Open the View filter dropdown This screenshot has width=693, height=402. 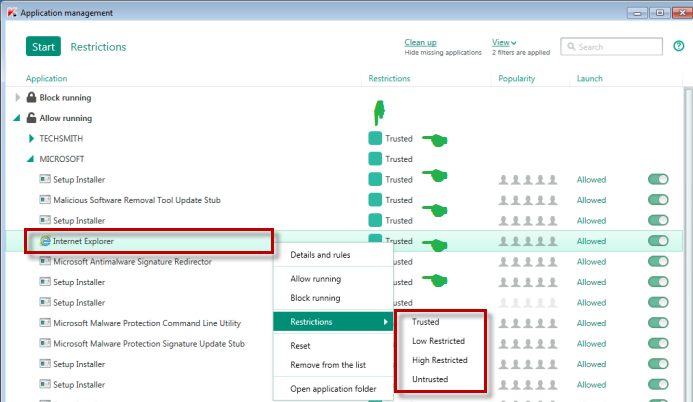pyautogui.click(x=504, y=42)
